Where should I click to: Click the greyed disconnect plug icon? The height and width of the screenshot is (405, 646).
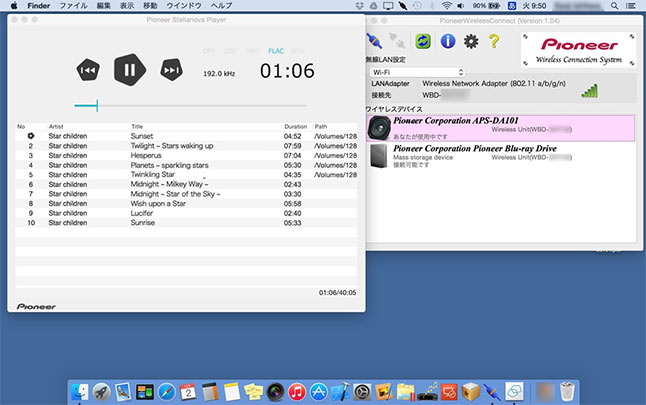pos(397,41)
